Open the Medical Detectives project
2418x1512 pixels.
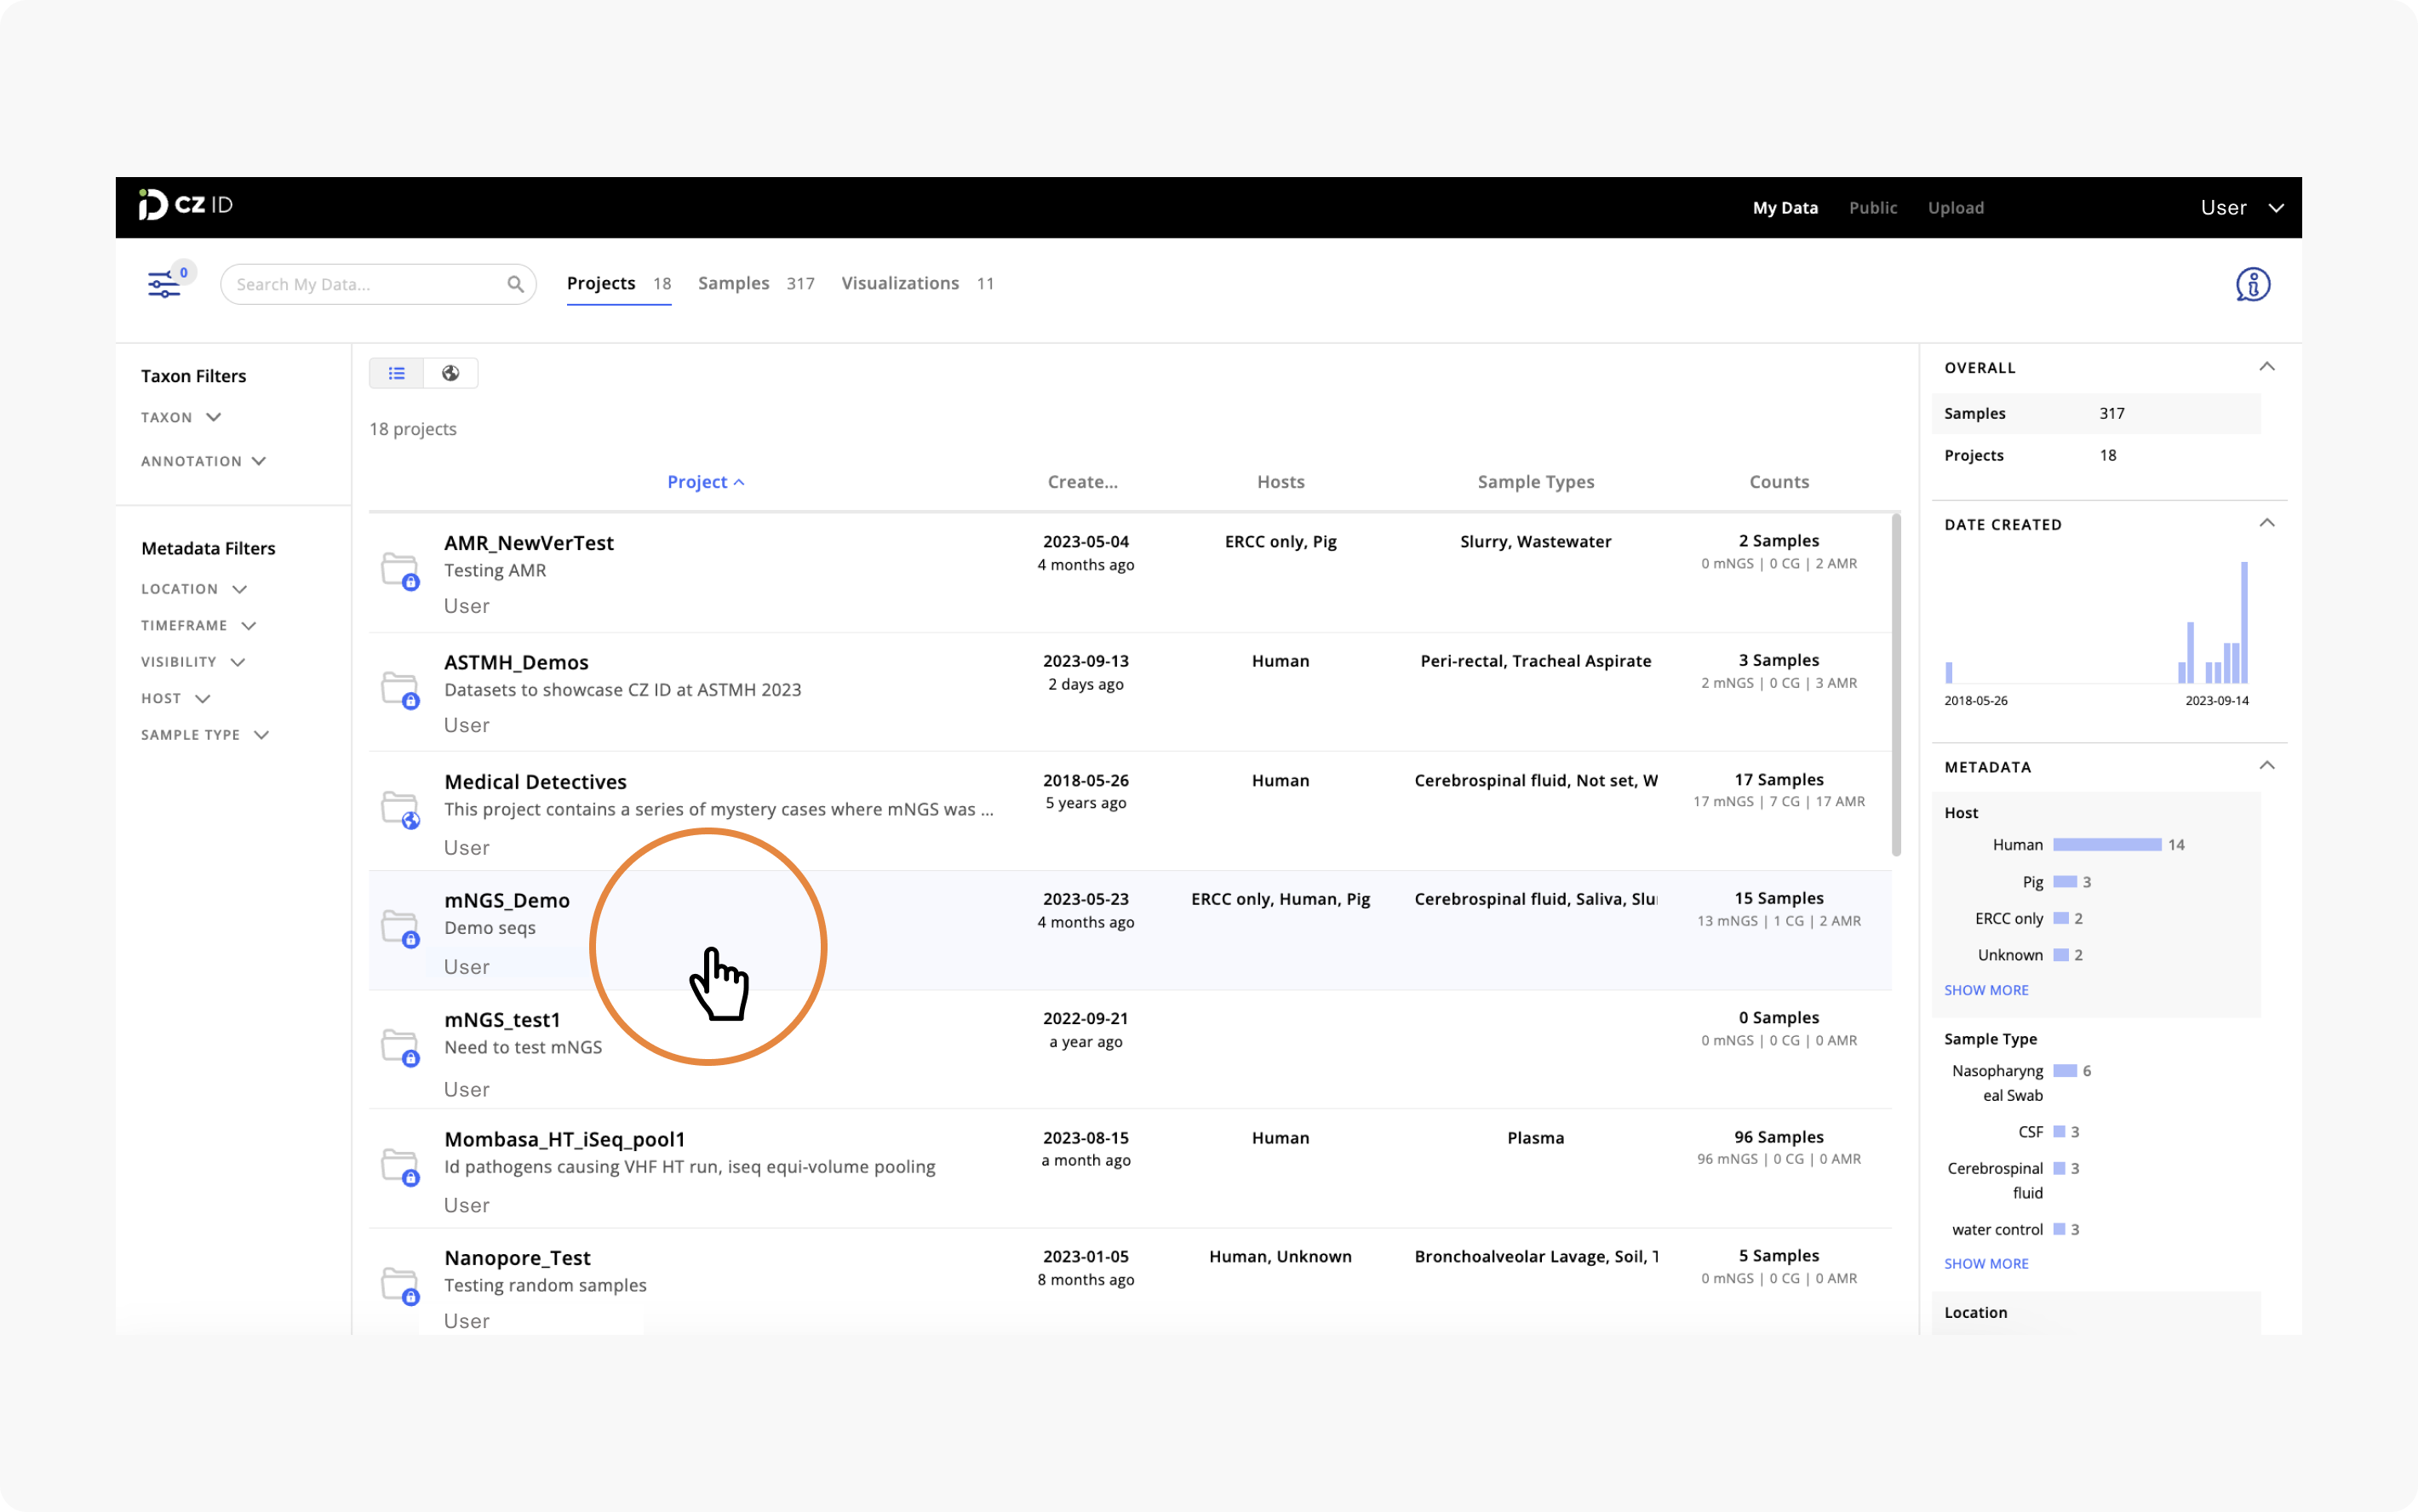pyautogui.click(x=535, y=782)
